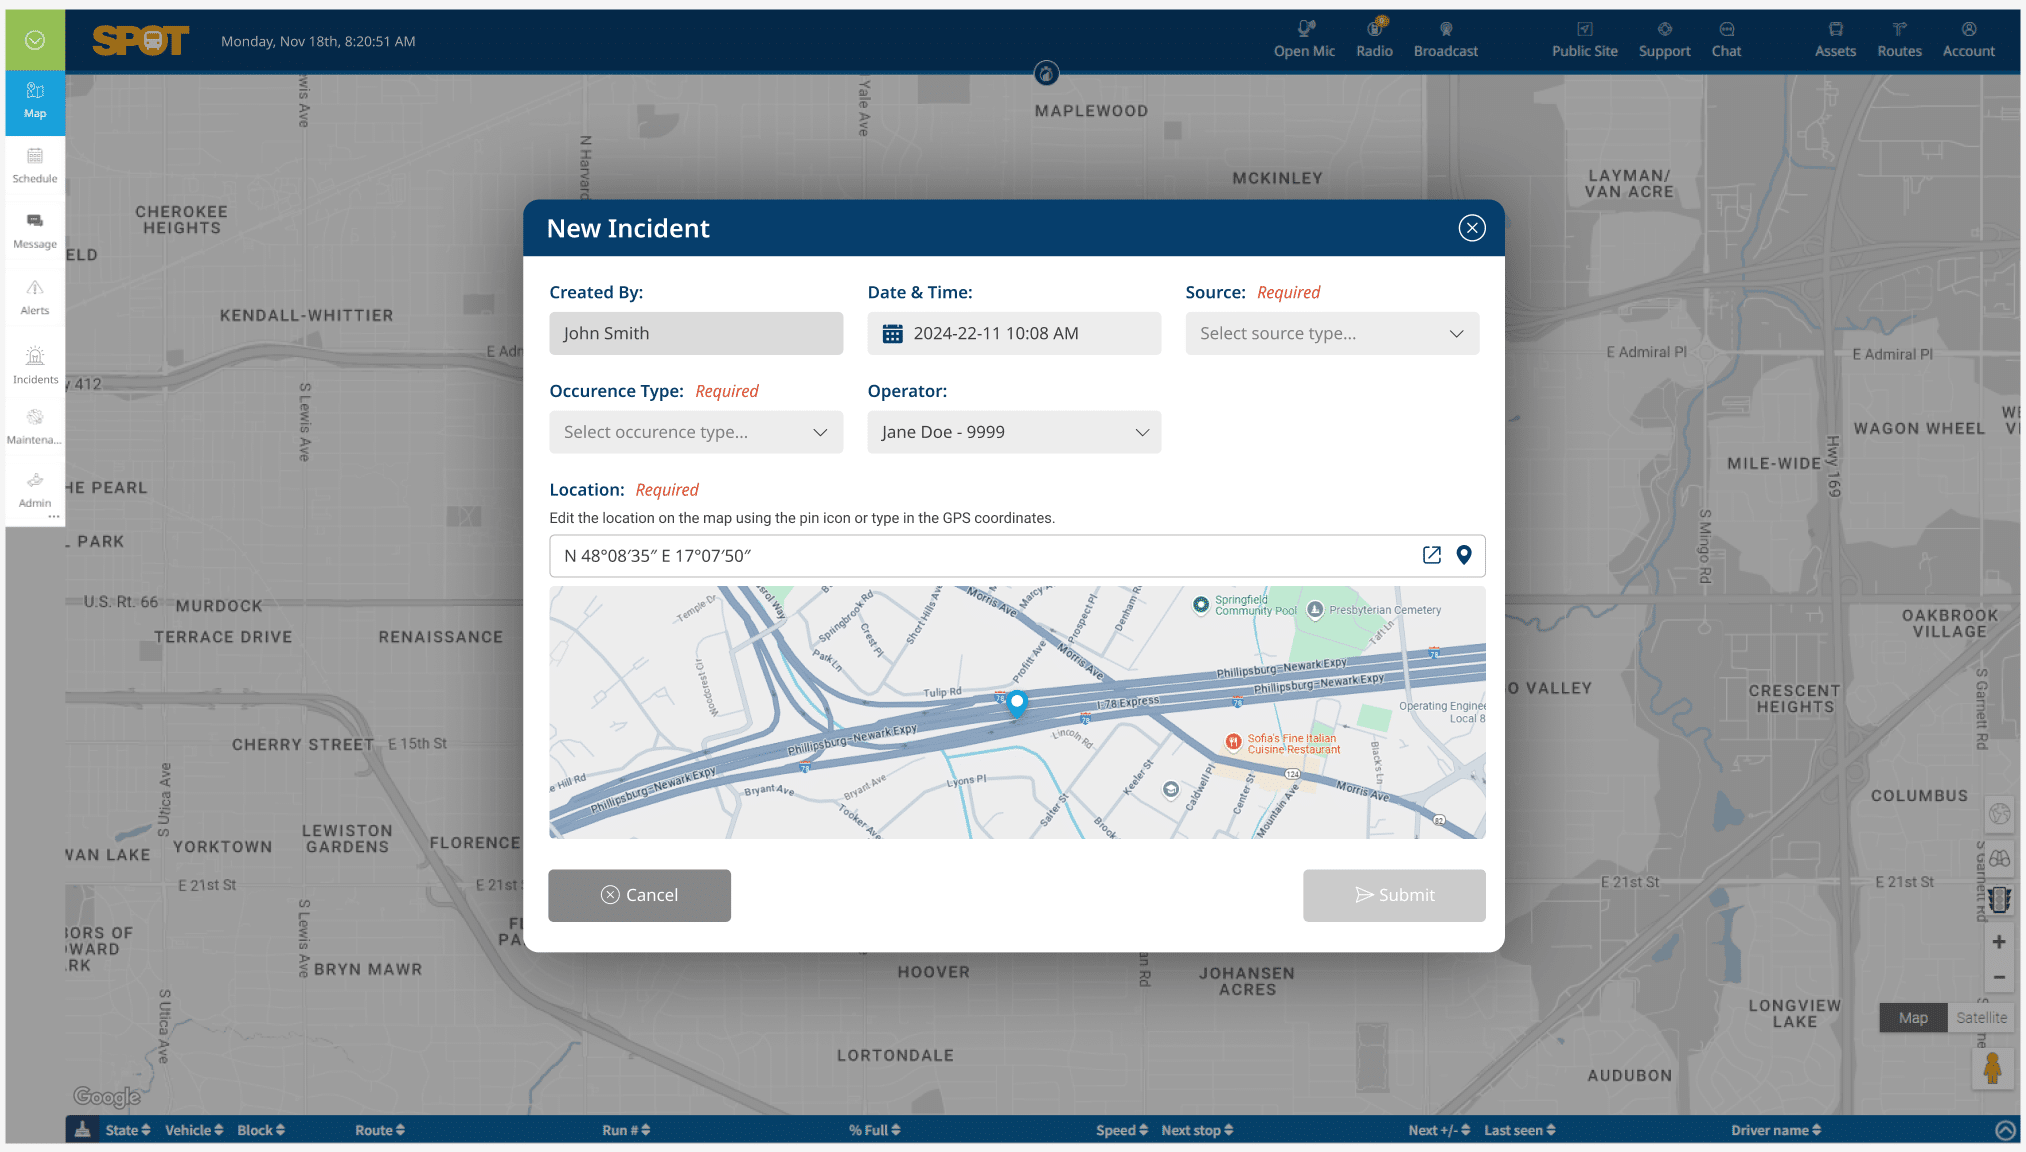This screenshot has width=2026, height=1152.
Task: Open the Schedule sidebar panel
Action: point(35,166)
